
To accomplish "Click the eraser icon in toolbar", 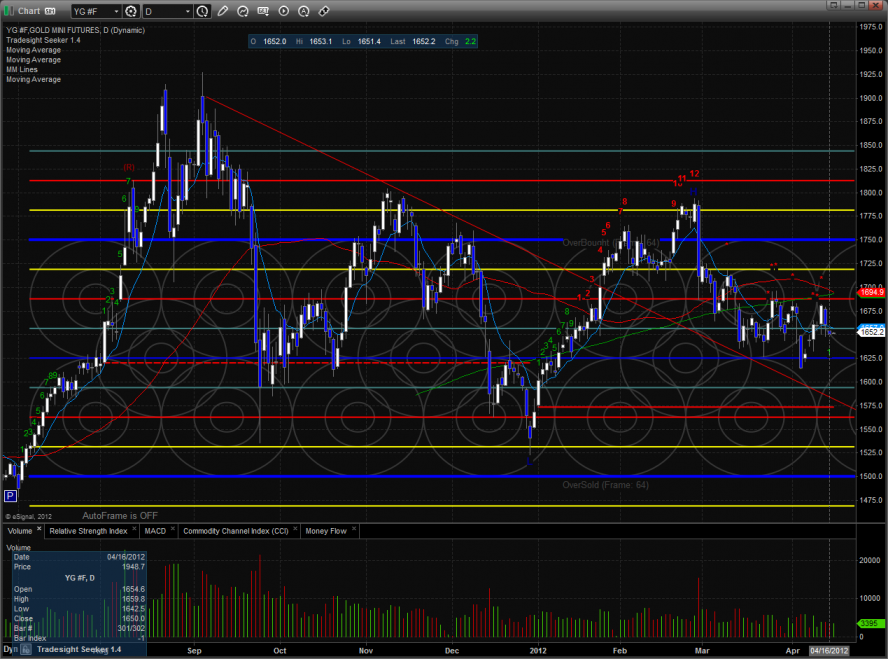I will [323, 12].
